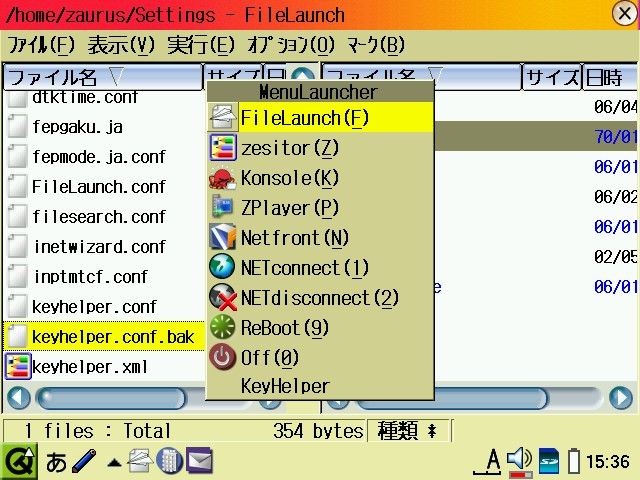Expand the input method selector arrow
Viewport: 640px width, 480px height.
click(x=114, y=463)
